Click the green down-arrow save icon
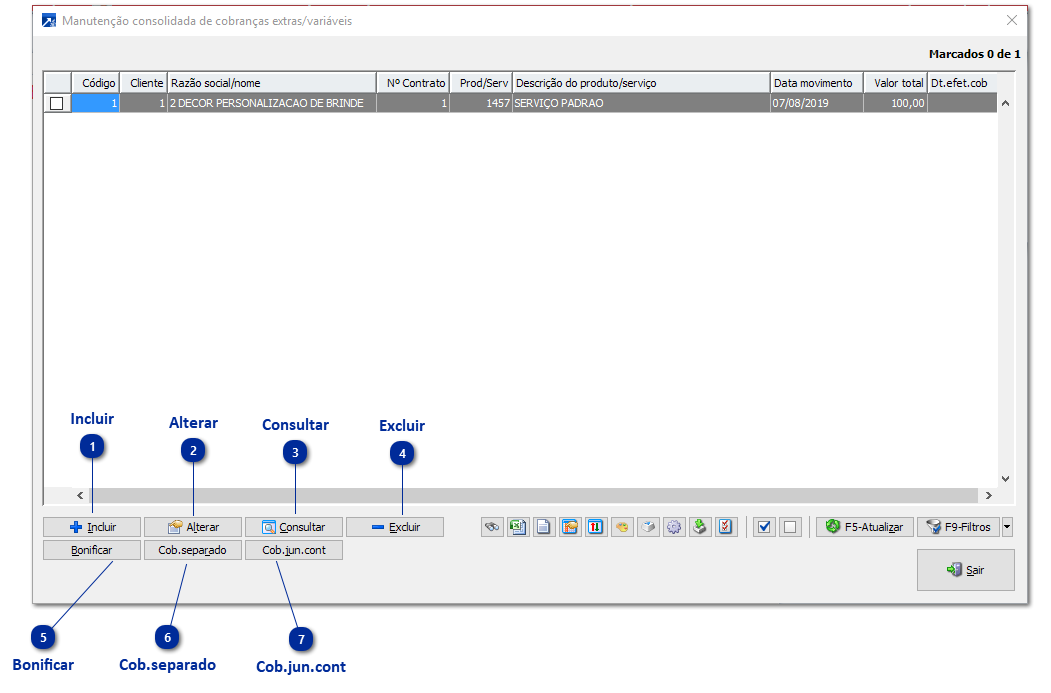 pyautogui.click(x=699, y=527)
